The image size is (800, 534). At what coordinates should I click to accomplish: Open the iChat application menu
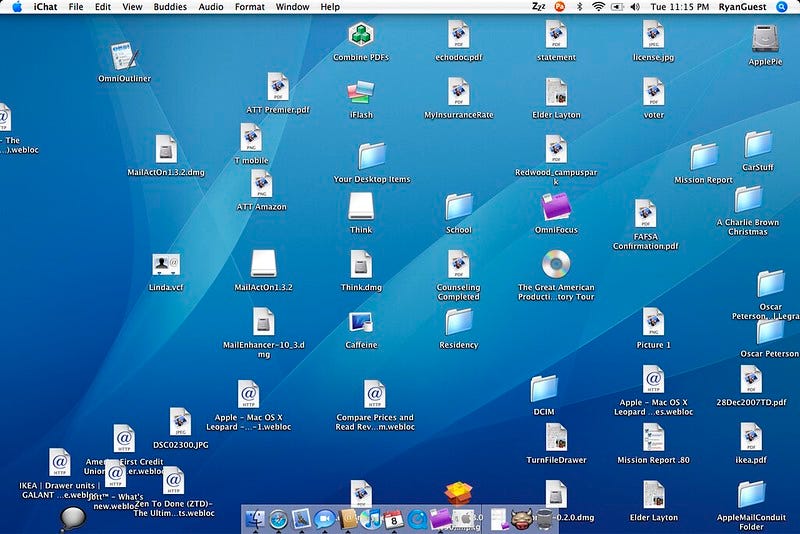(45, 7)
